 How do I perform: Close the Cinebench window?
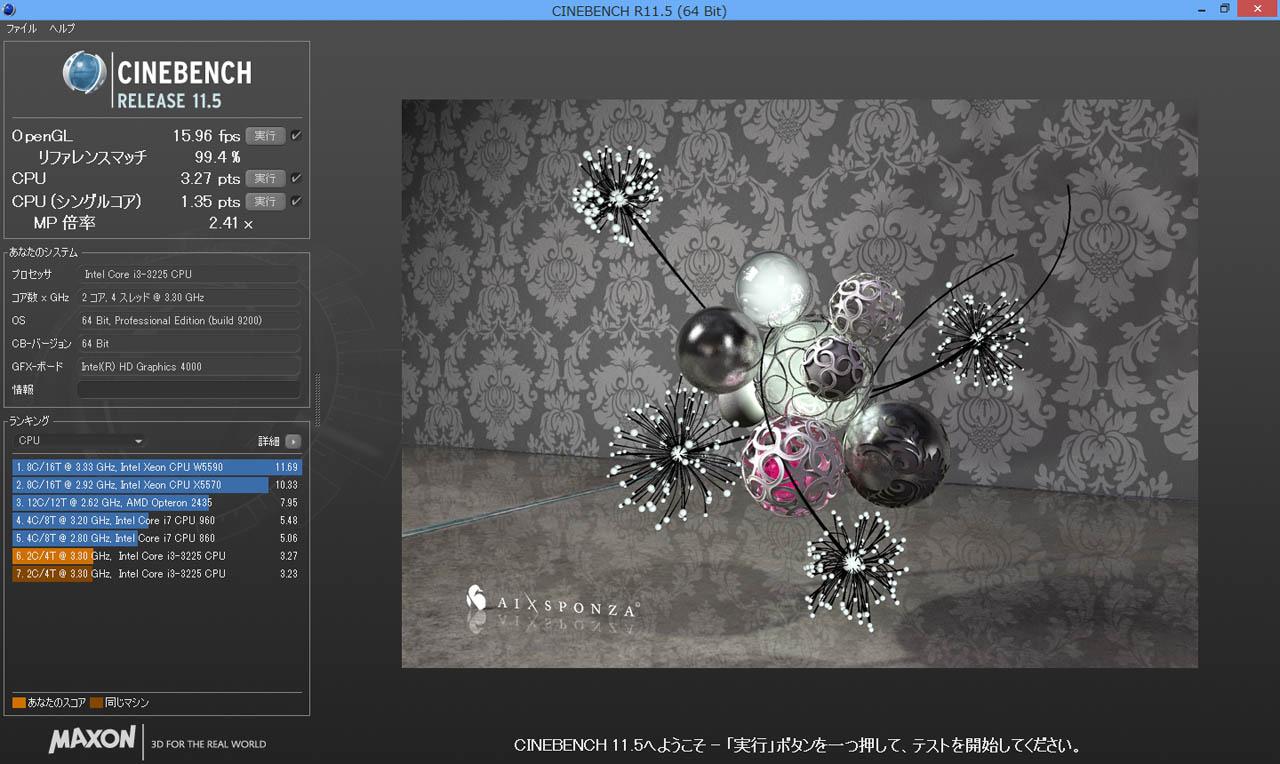[1256, 9]
